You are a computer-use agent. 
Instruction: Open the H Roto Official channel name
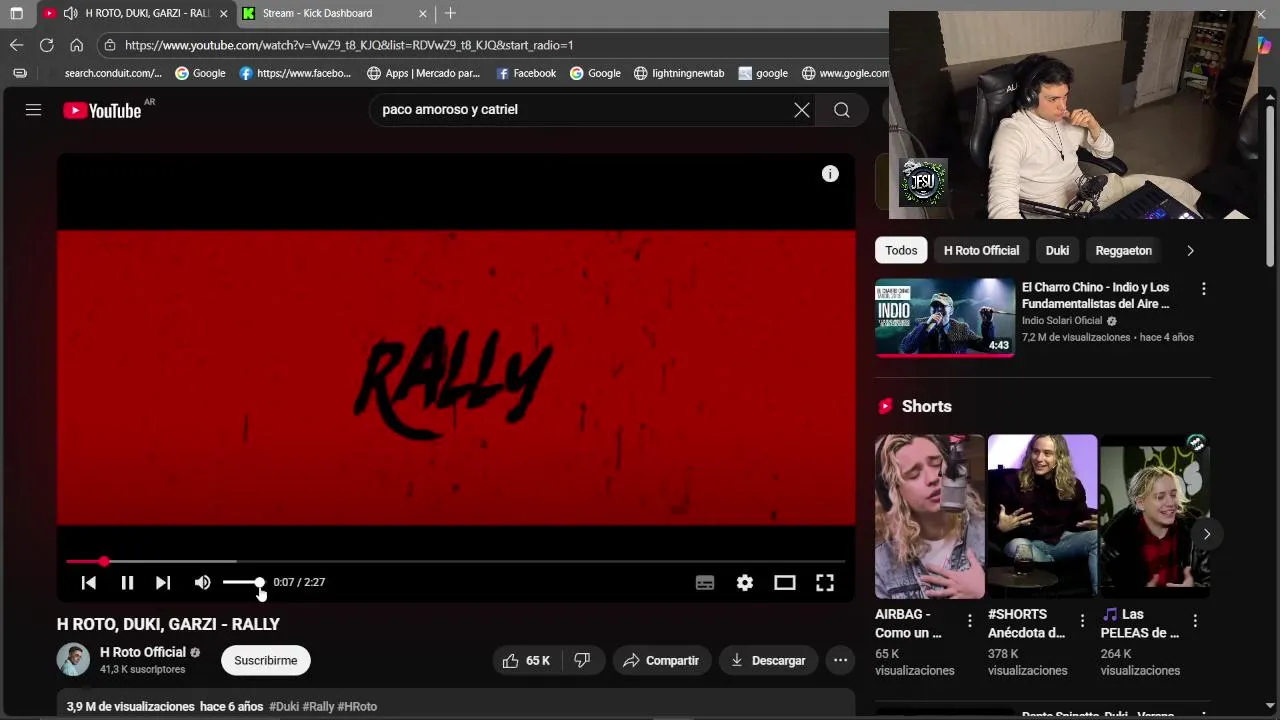coord(143,652)
